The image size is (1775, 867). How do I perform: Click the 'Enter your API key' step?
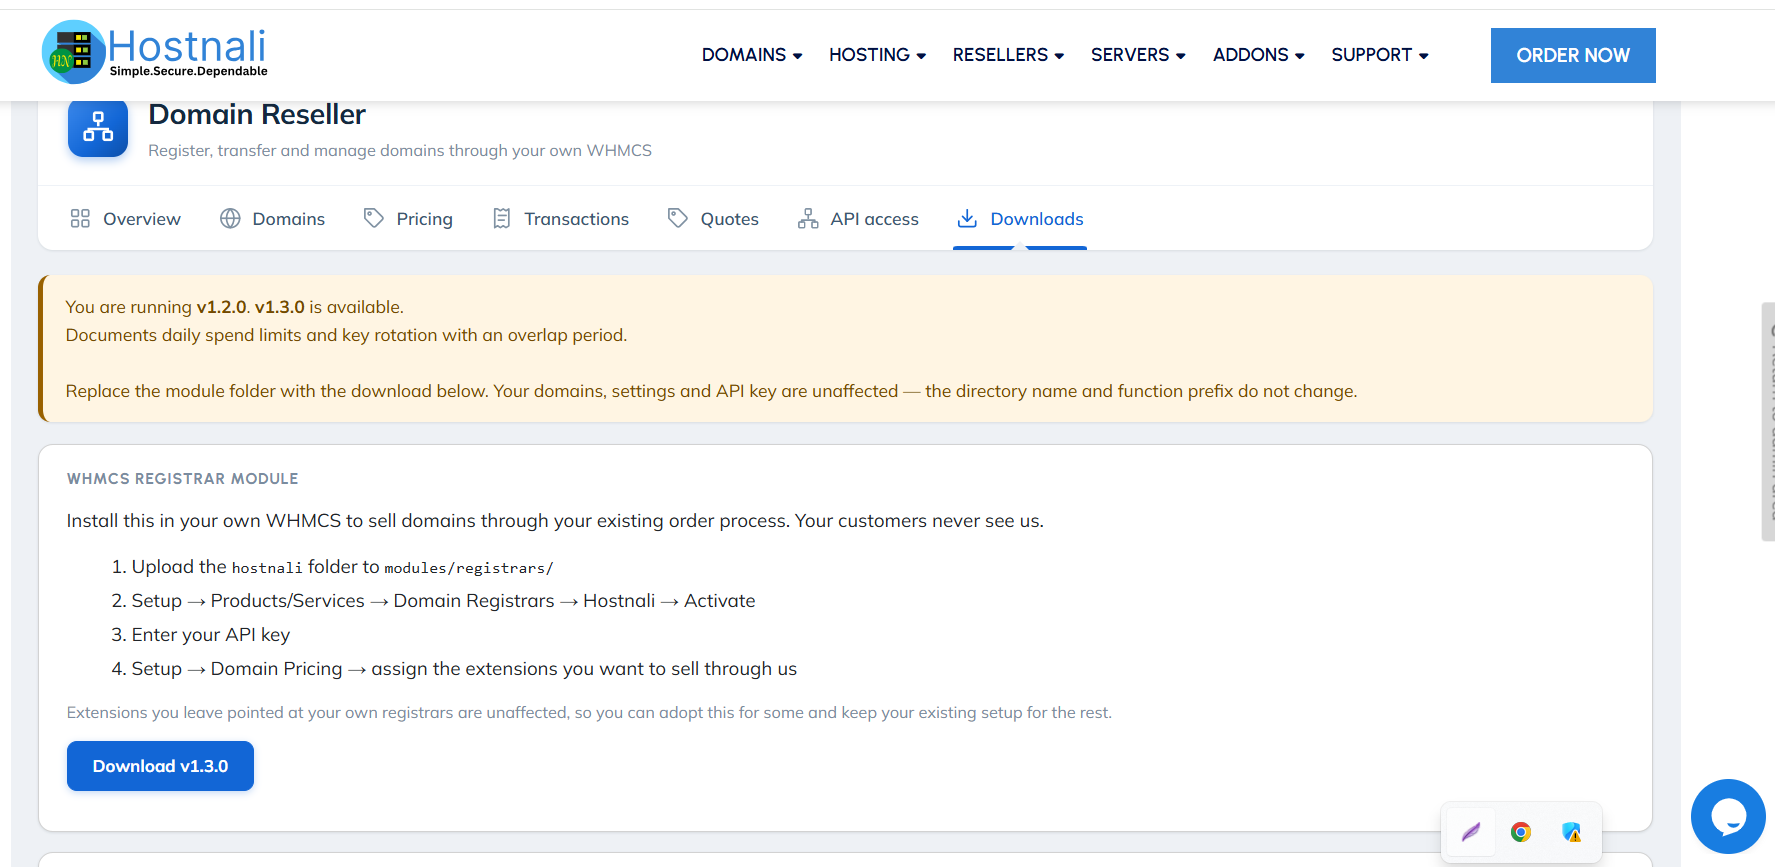click(211, 635)
